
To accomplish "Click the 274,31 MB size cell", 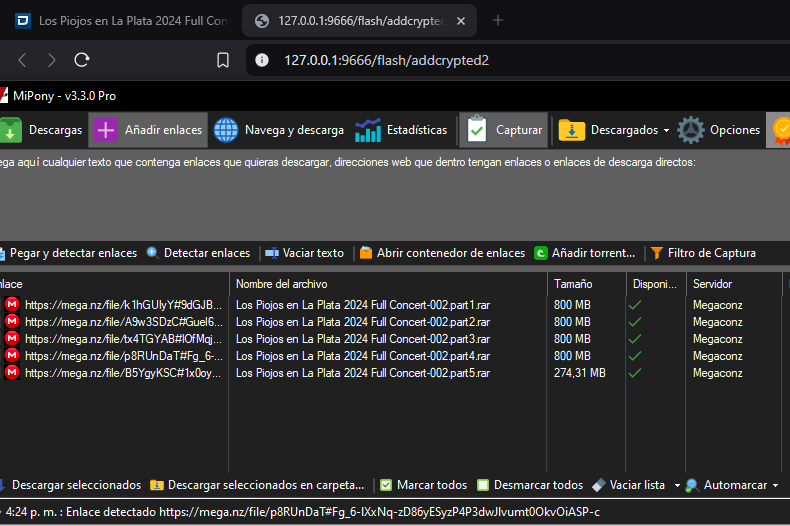I will click(x=579, y=373).
